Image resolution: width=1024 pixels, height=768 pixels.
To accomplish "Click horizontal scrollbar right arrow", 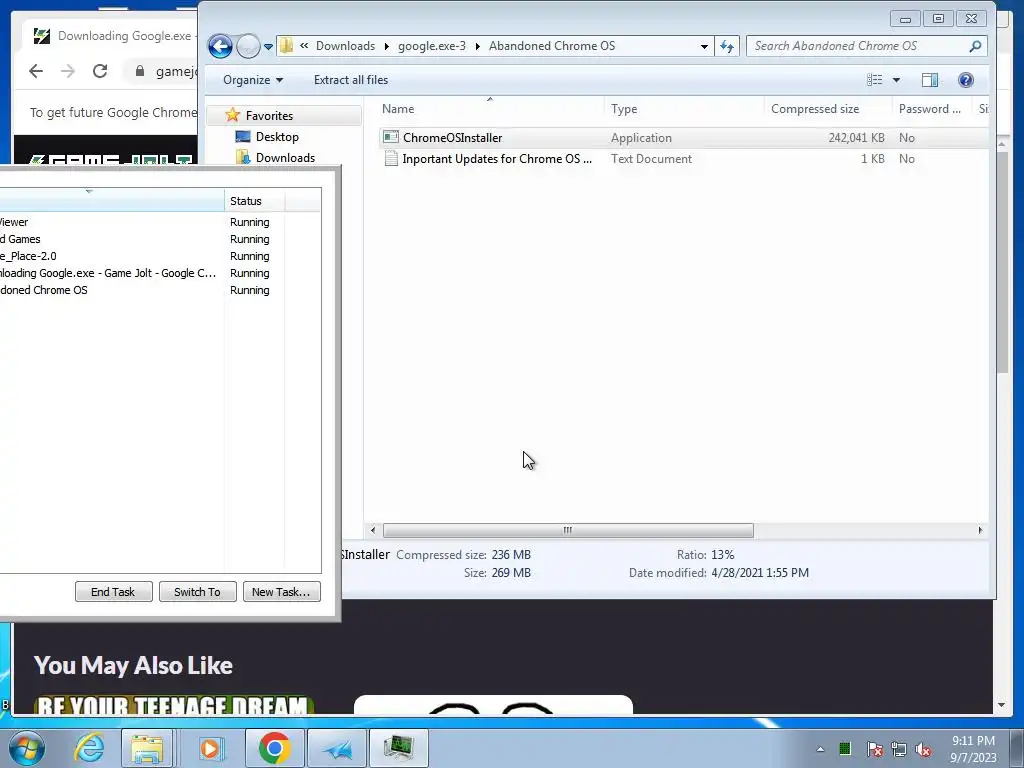I will [x=980, y=530].
